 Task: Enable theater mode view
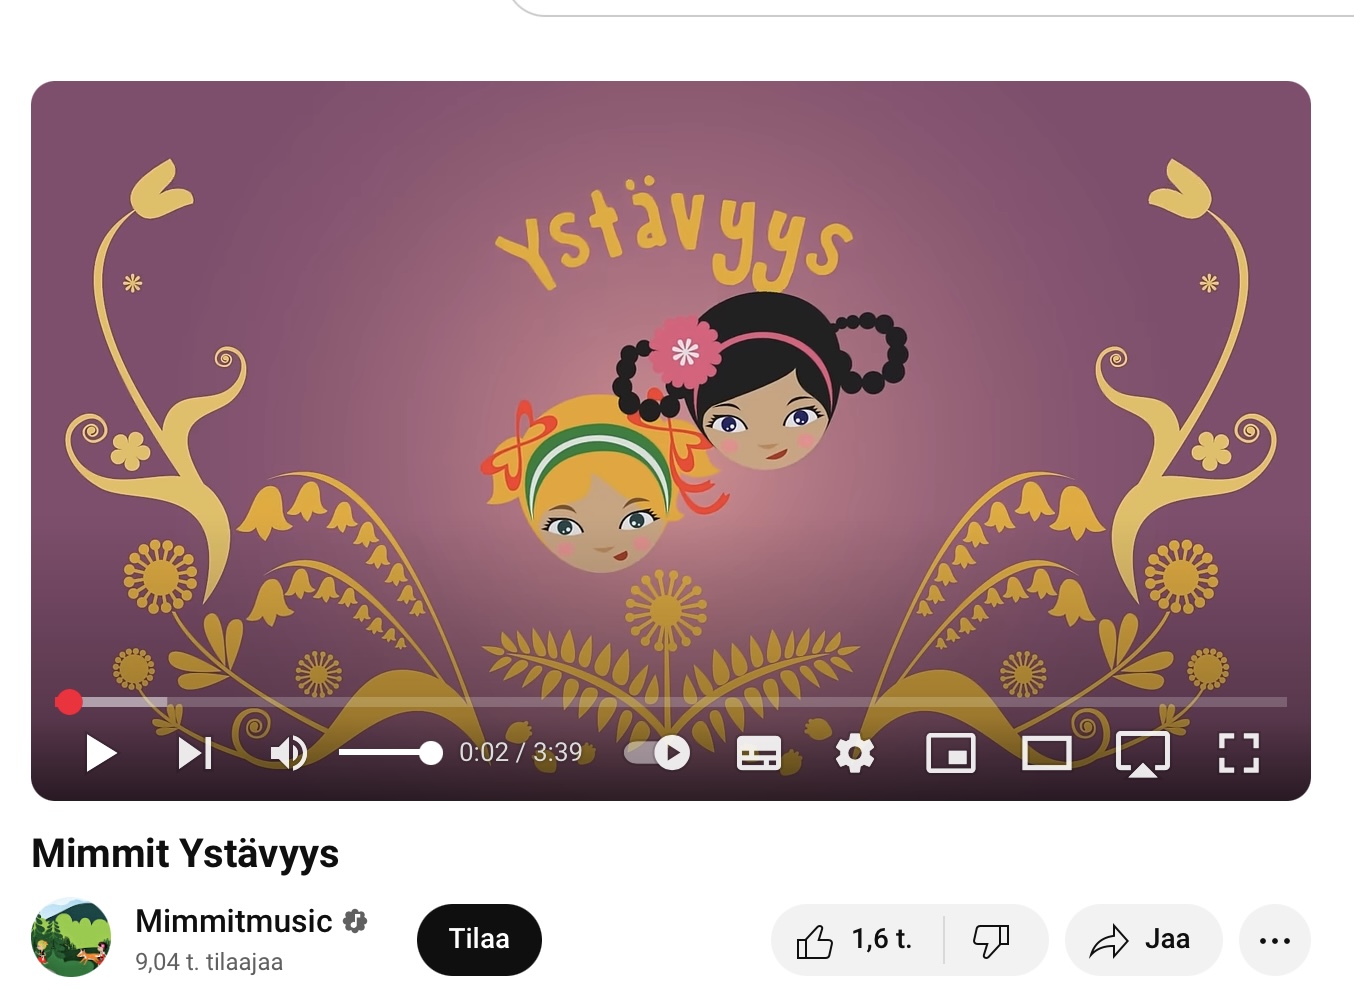1047,753
